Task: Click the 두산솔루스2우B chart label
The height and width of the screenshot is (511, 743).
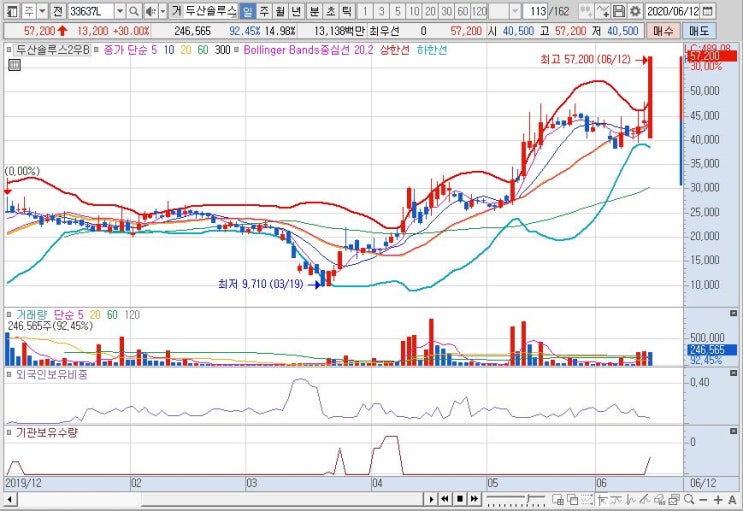Action: [52, 50]
